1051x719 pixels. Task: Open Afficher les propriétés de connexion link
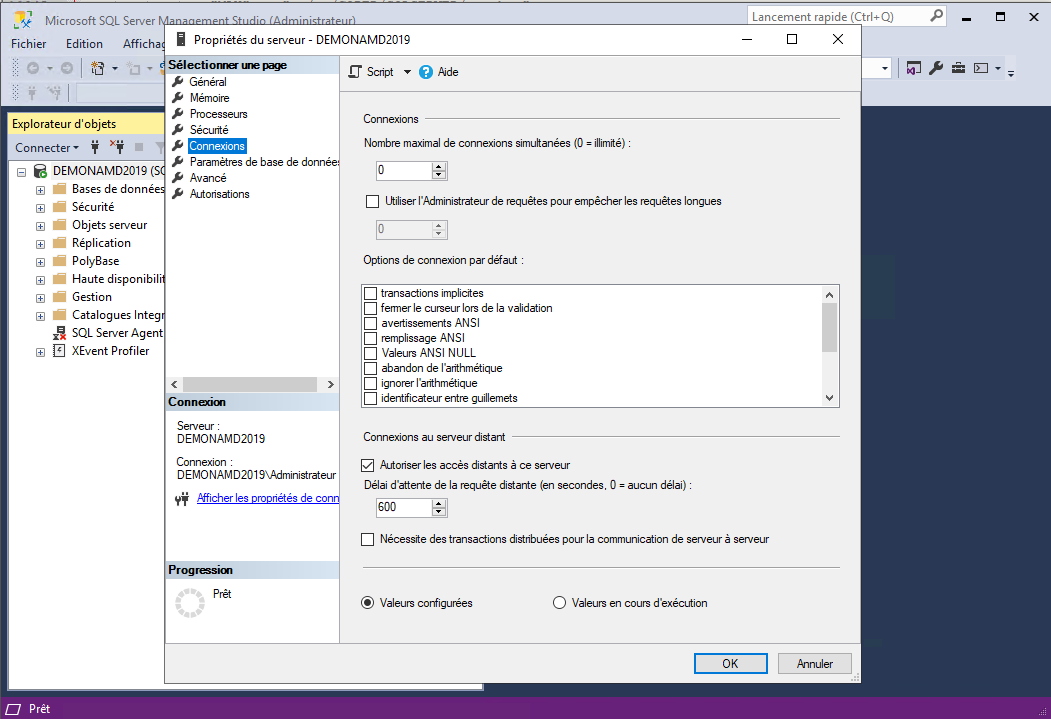pyautogui.click(x=267, y=498)
